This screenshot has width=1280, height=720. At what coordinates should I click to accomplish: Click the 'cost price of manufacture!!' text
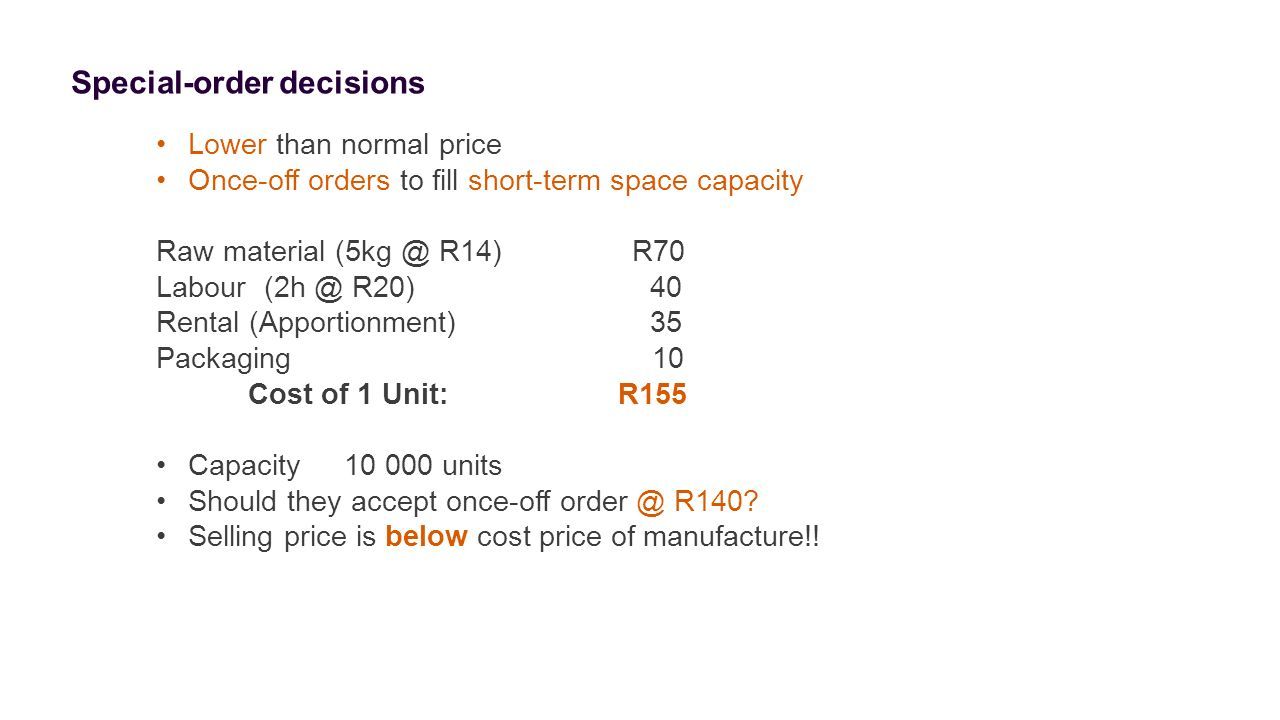point(648,538)
